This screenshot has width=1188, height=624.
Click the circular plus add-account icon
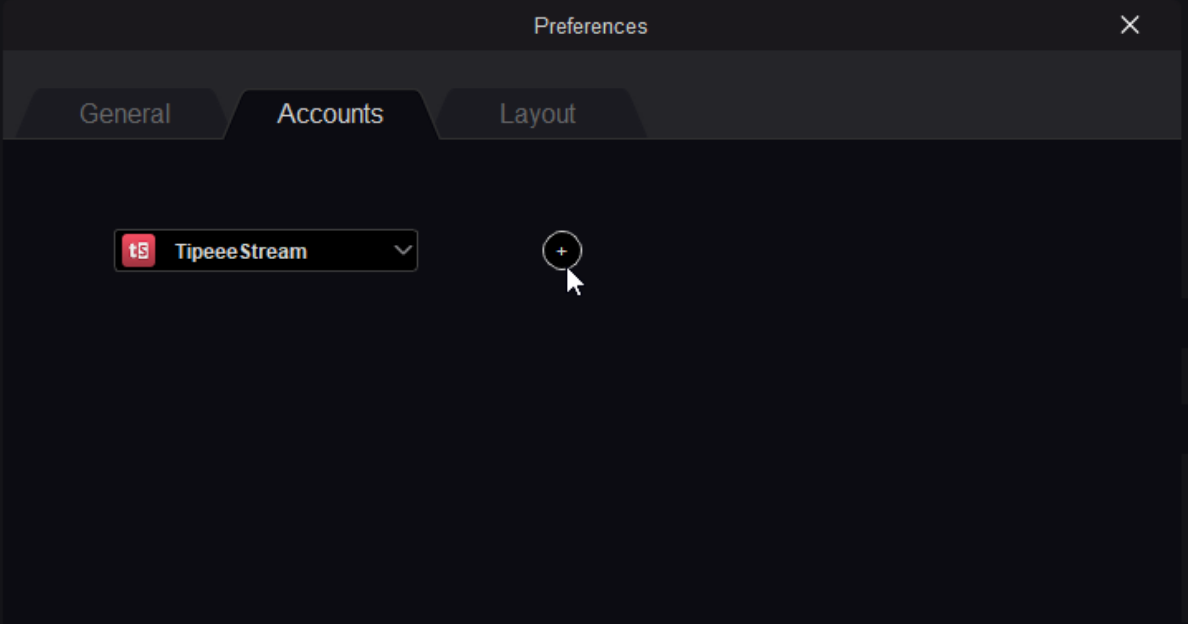(561, 251)
